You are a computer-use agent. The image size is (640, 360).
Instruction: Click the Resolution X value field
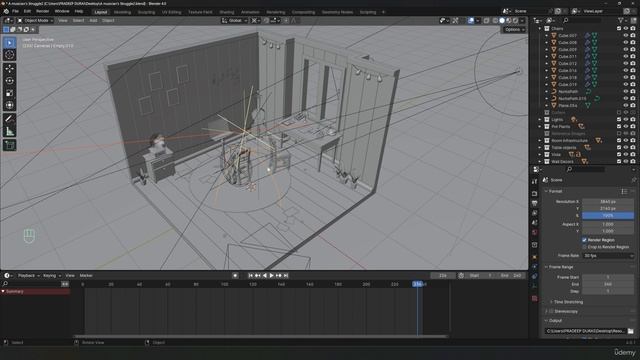[x=608, y=202]
